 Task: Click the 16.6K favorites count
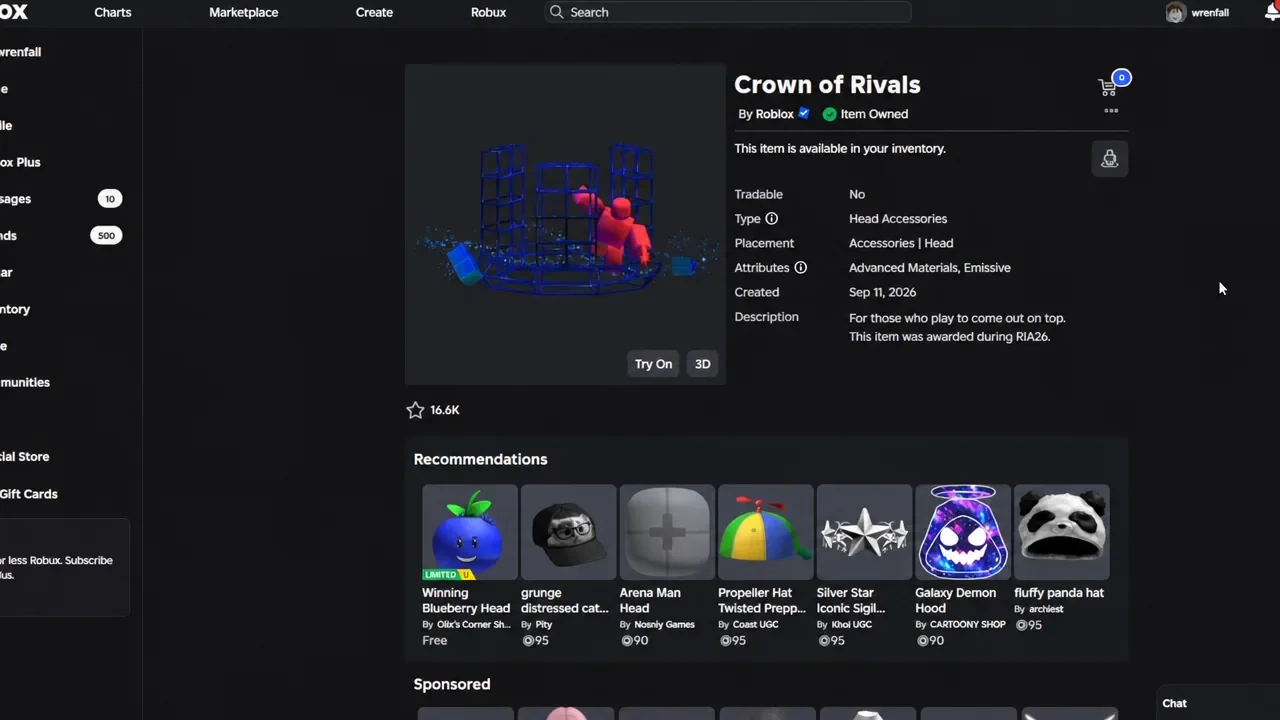[x=445, y=410]
